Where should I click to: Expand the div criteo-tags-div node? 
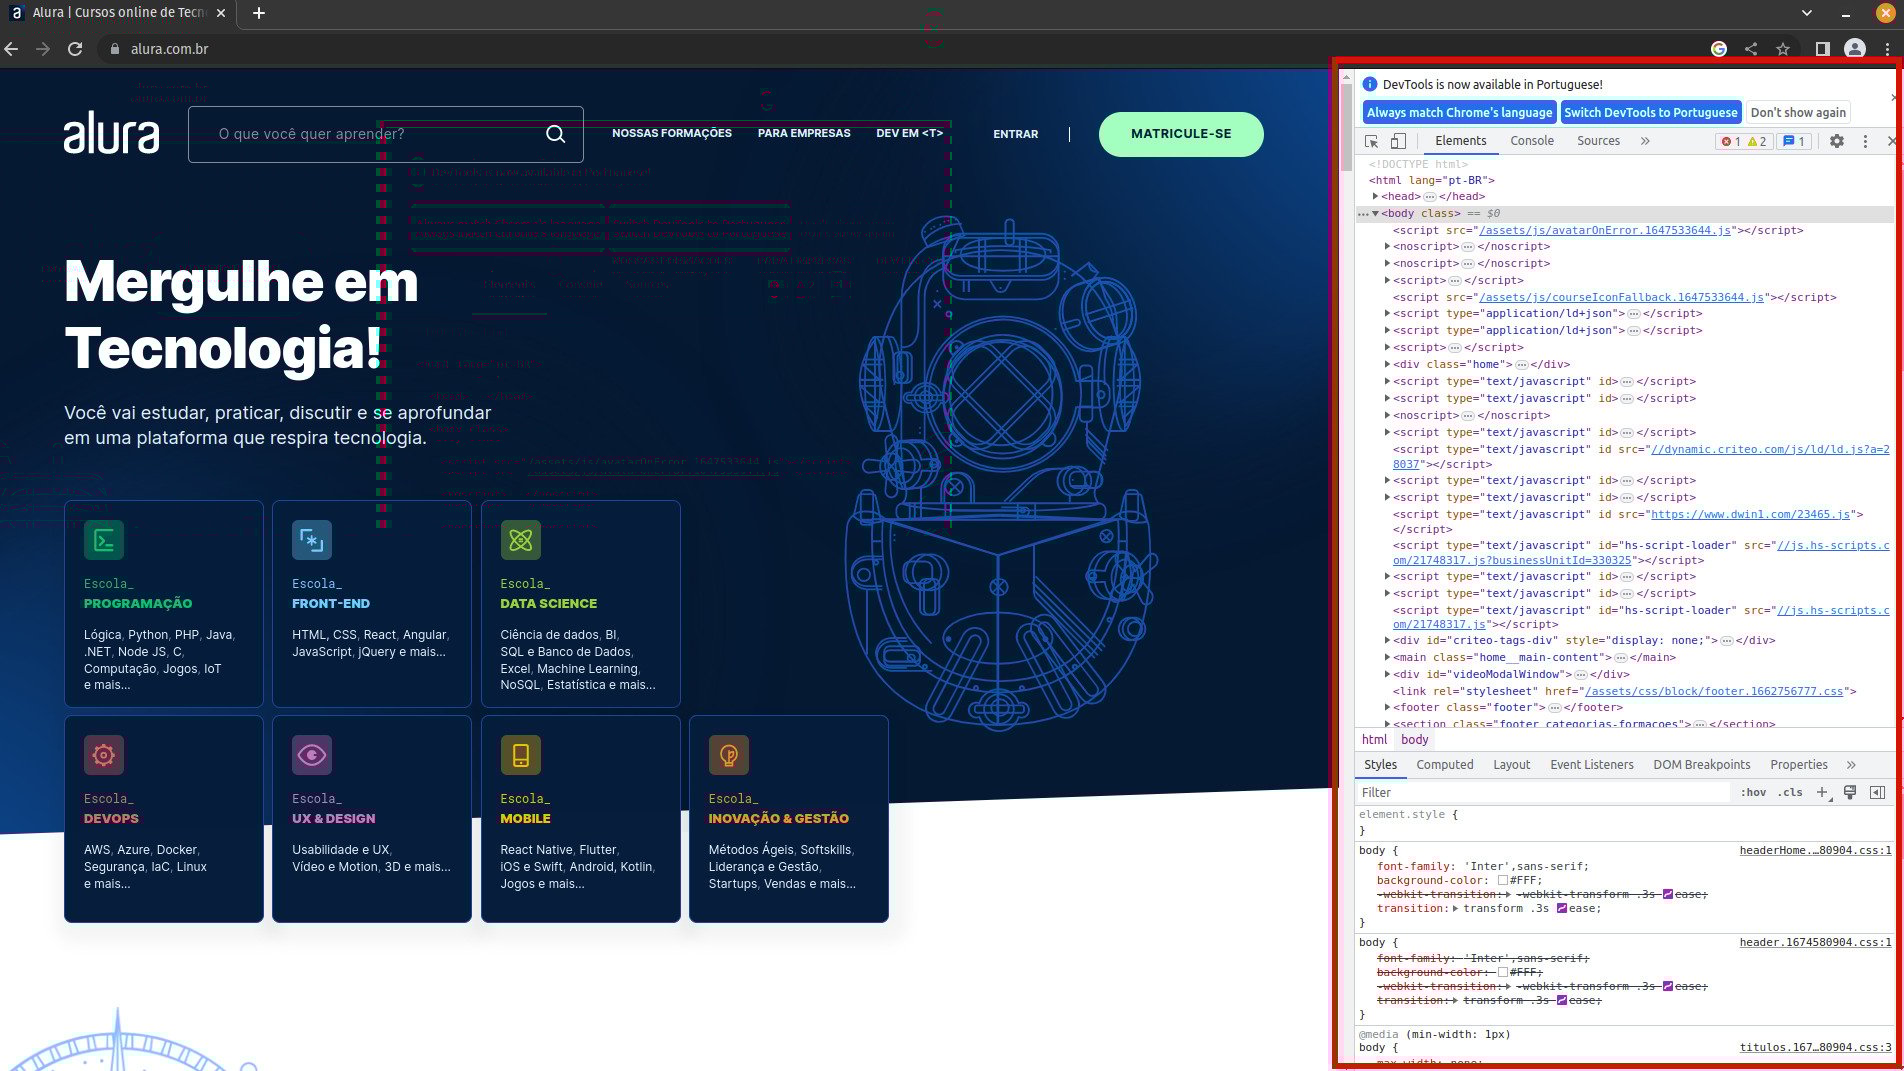(x=1387, y=640)
